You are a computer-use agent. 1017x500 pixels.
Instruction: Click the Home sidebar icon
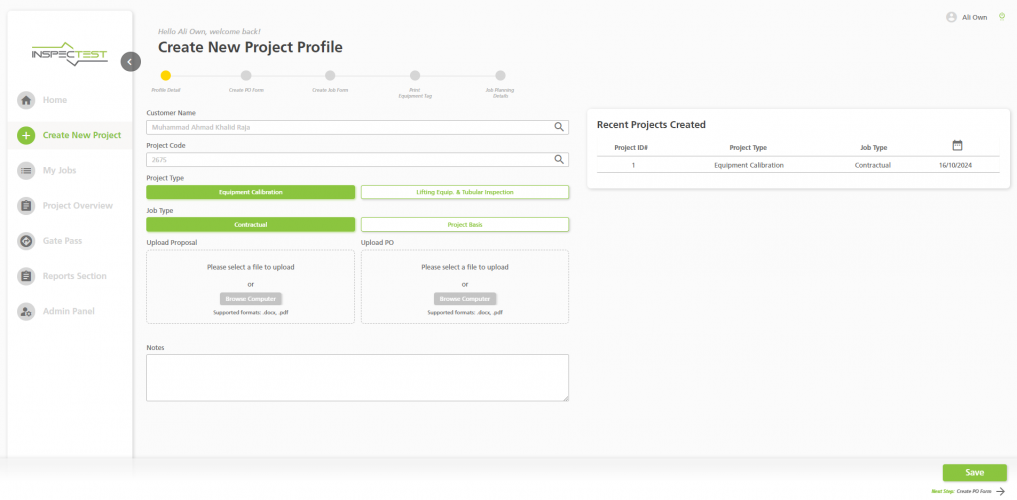click(x=26, y=101)
